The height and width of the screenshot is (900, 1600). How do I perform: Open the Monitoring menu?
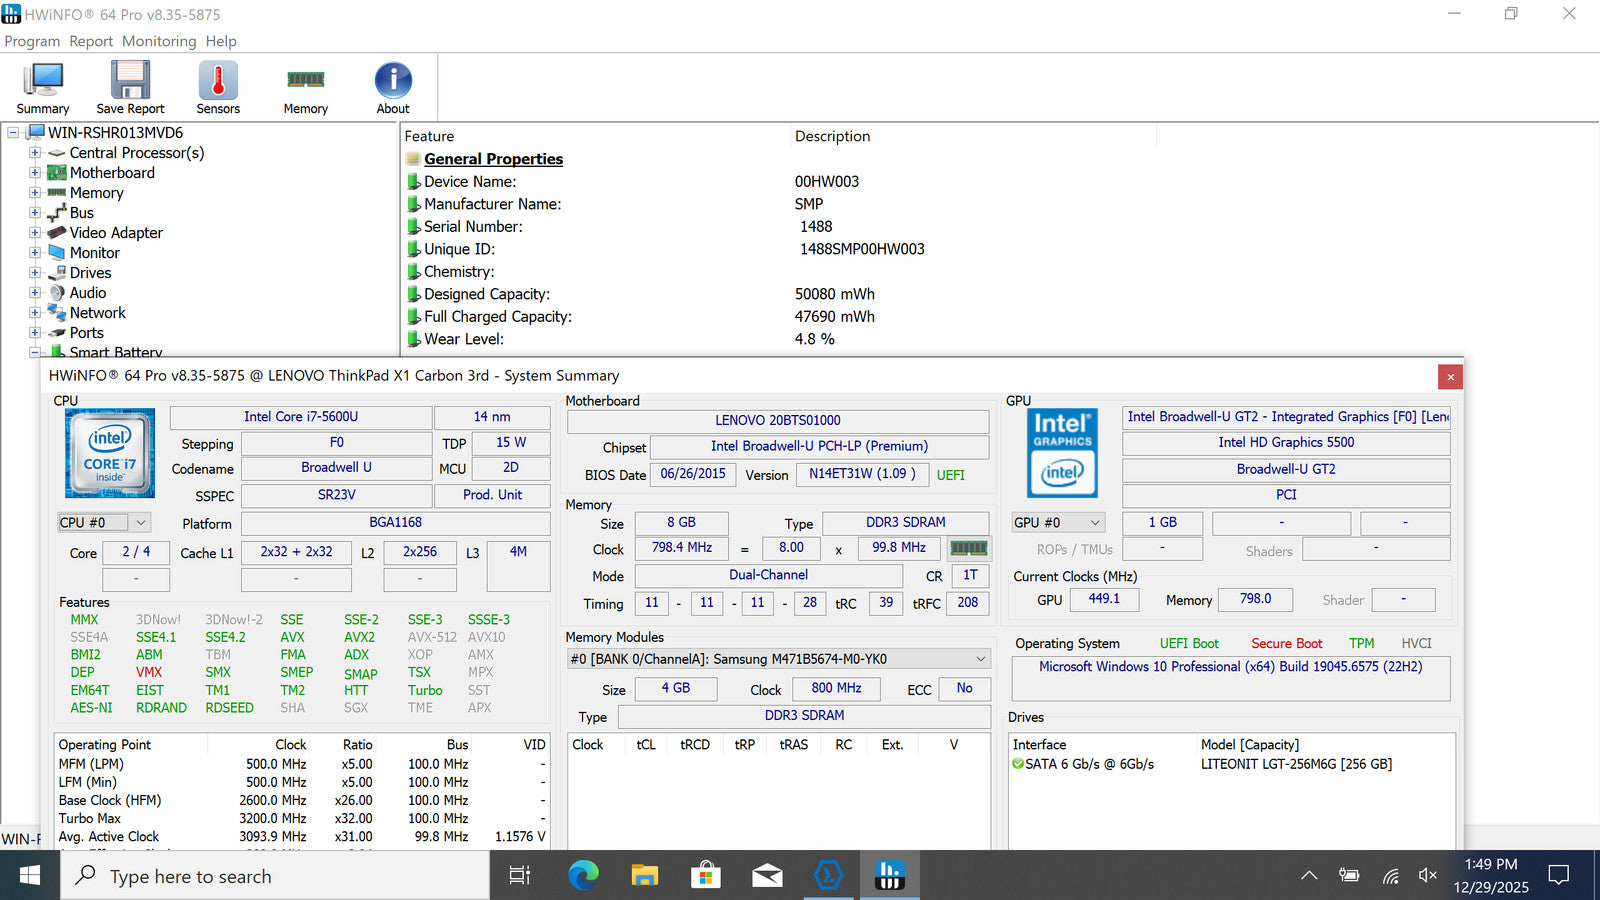[x=159, y=41]
